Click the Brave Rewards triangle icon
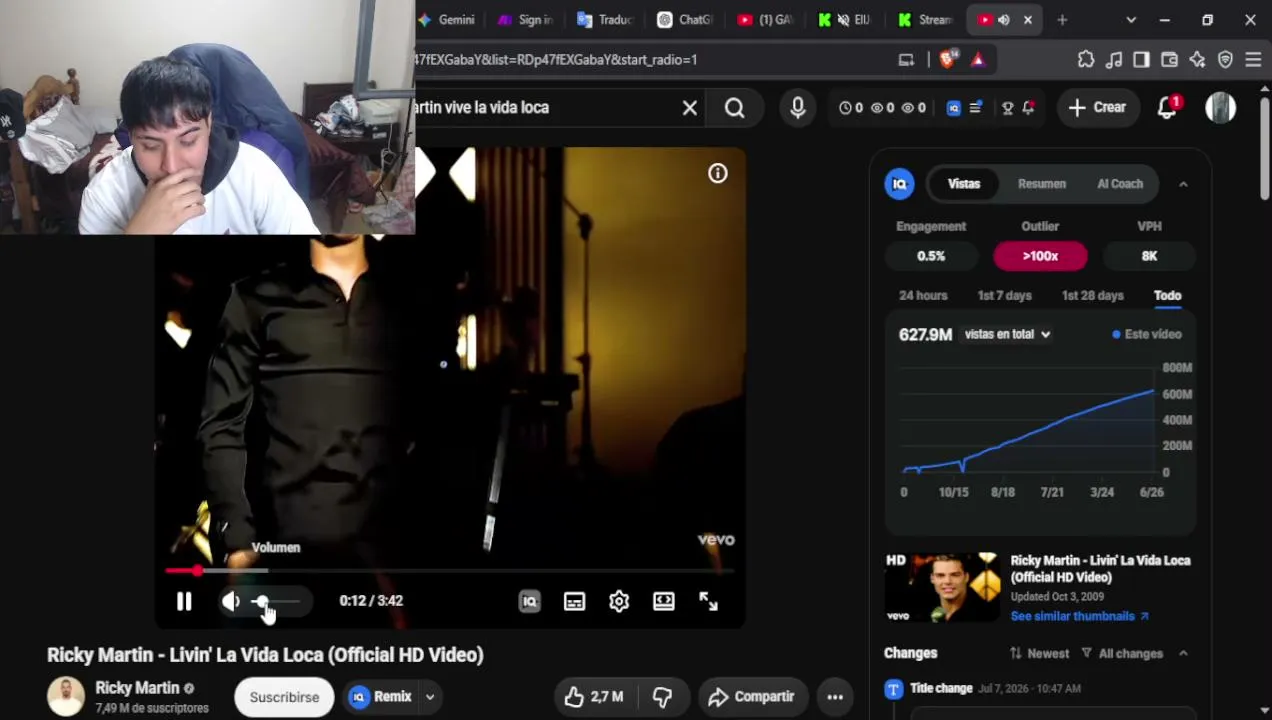Viewport: 1272px width, 720px height. click(x=978, y=60)
